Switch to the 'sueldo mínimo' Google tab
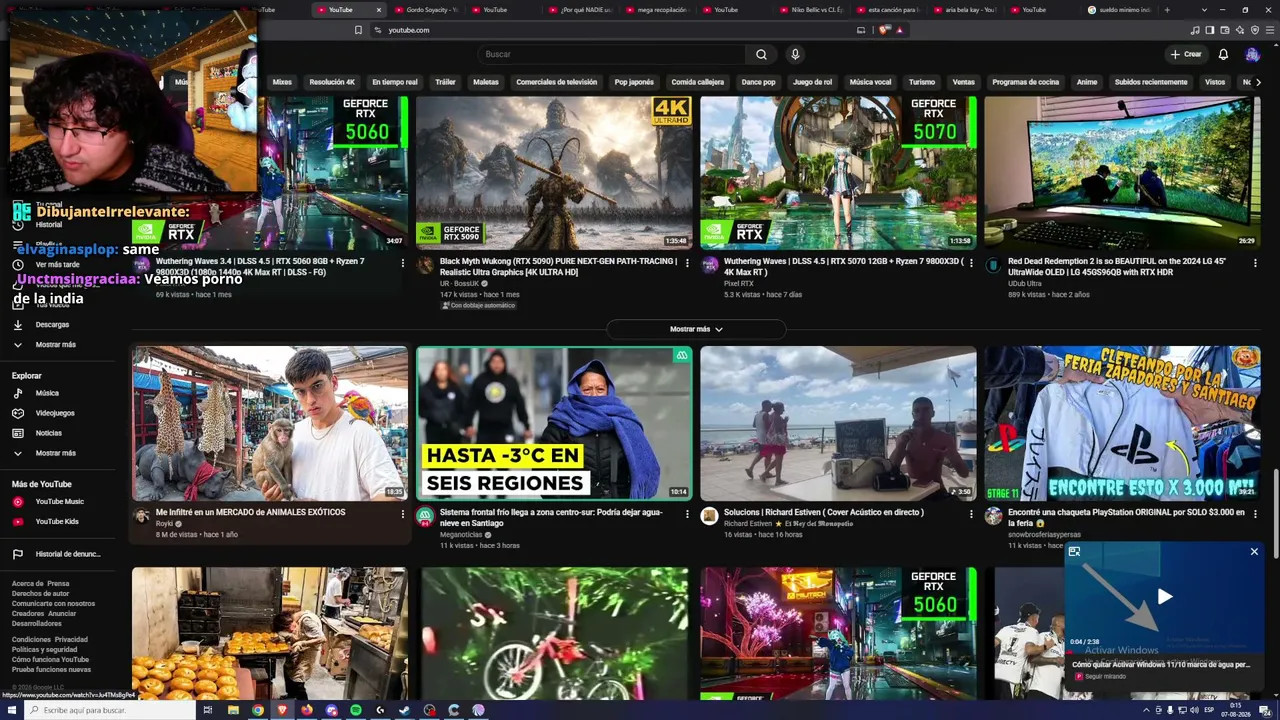1280x720 pixels. tap(1117, 10)
